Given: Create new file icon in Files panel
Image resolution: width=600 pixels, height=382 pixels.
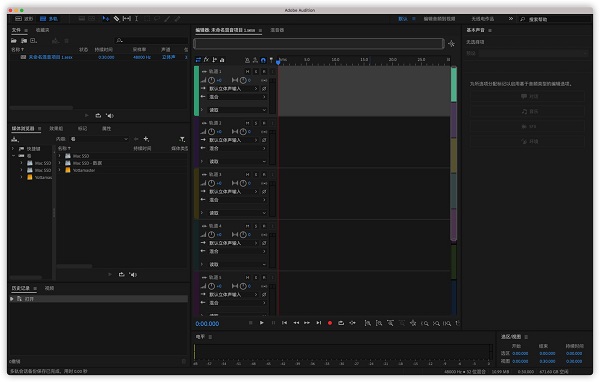Looking at the screenshot, I should click(x=33, y=41).
